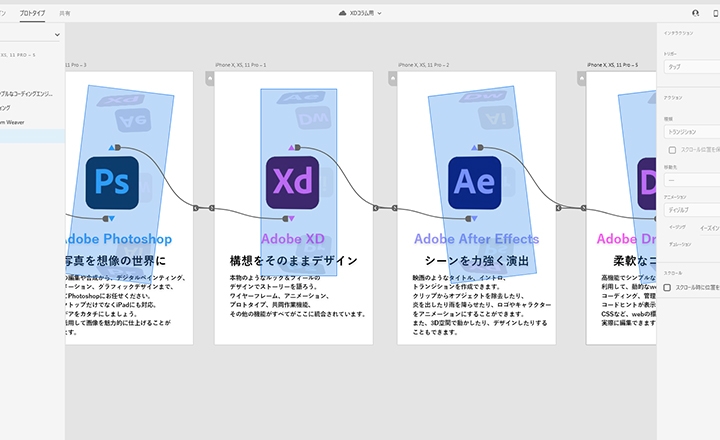Open the アニメーション dropdown showing ディゾルブ
This screenshot has width=720, height=440.
pos(690,210)
